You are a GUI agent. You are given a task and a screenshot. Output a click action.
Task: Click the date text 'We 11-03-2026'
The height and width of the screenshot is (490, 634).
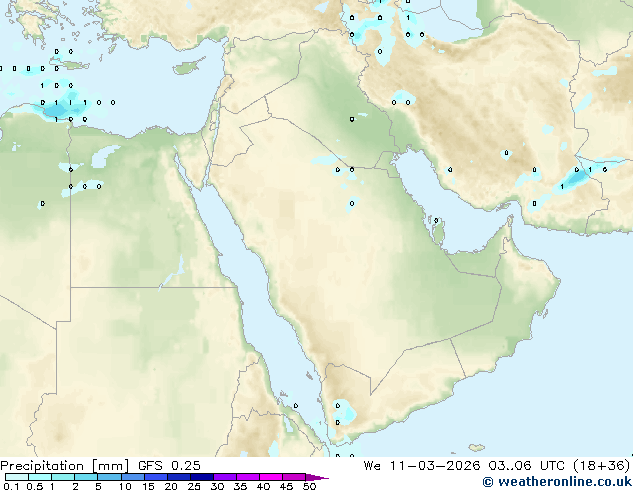[422, 466]
